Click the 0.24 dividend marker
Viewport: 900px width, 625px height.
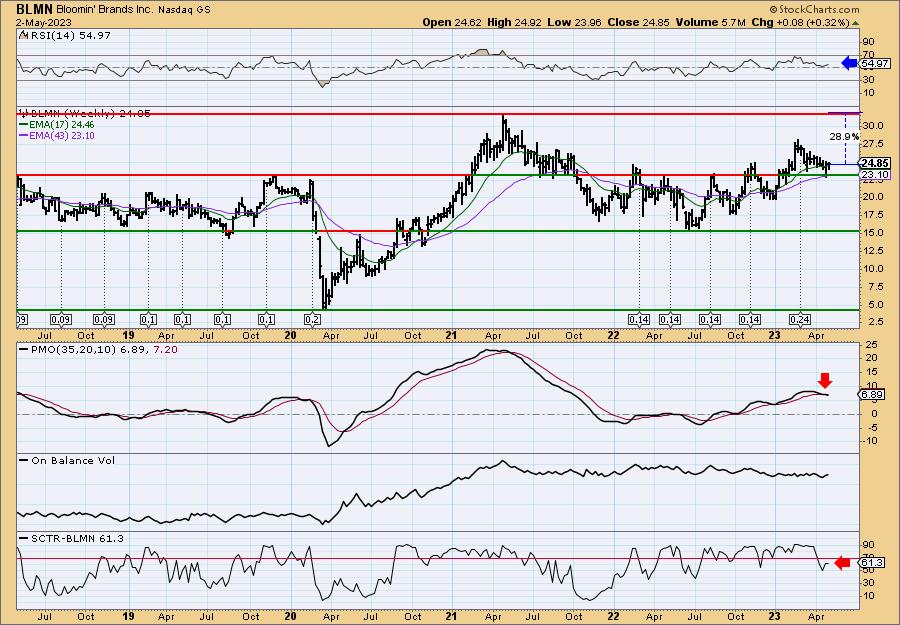(800, 320)
